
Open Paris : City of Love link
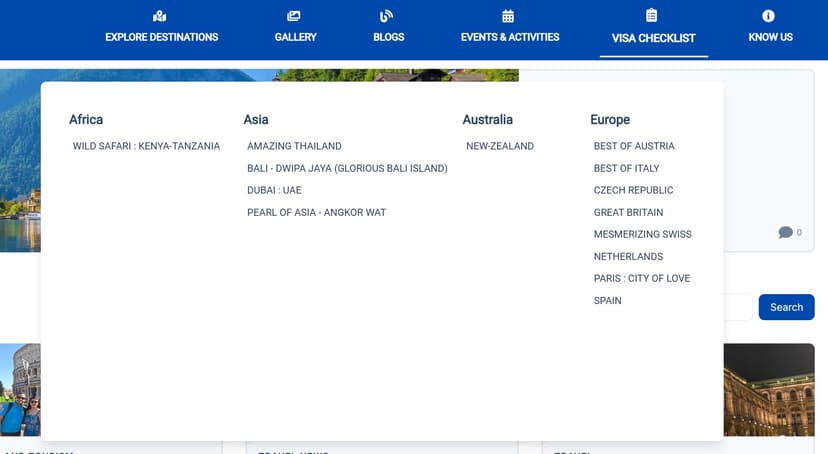[x=642, y=278]
